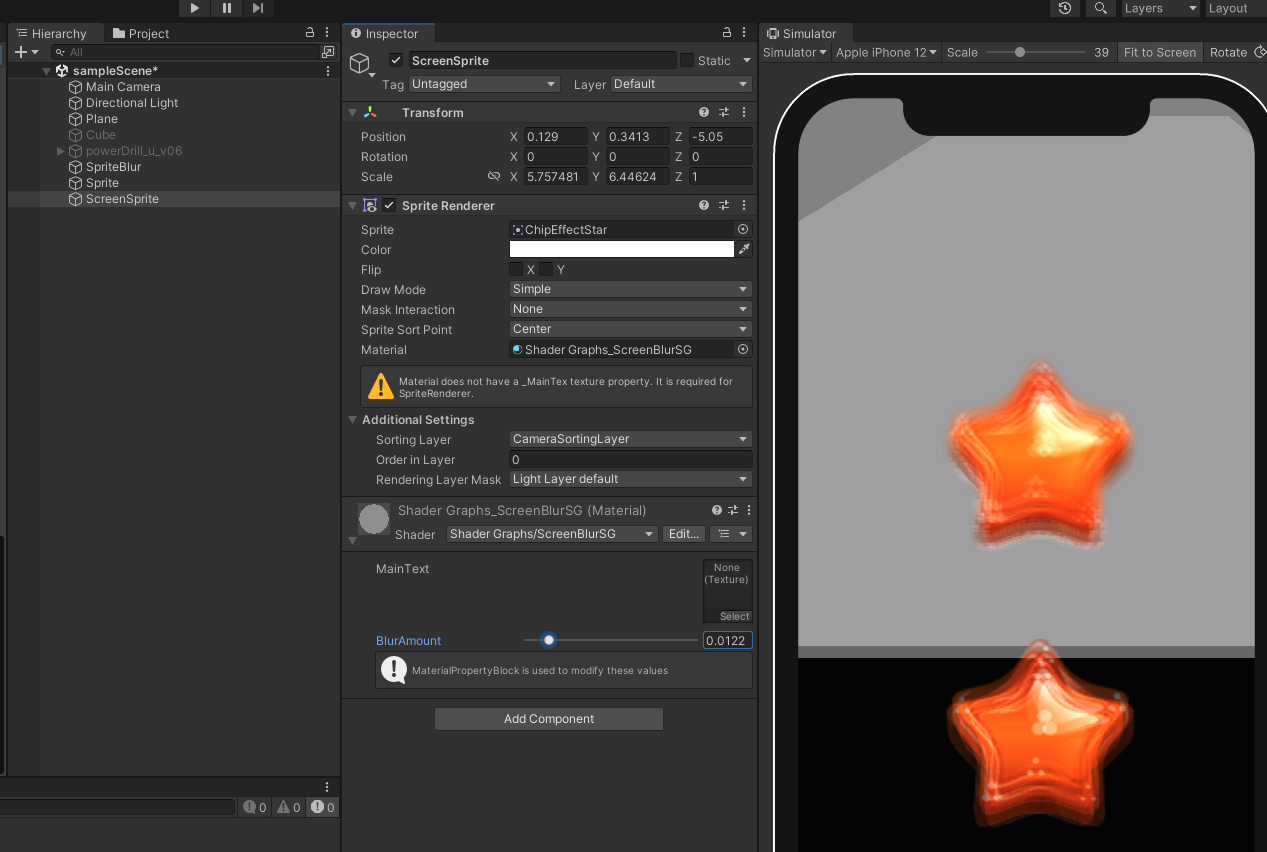Advance one frame with the Step button

point(258,8)
